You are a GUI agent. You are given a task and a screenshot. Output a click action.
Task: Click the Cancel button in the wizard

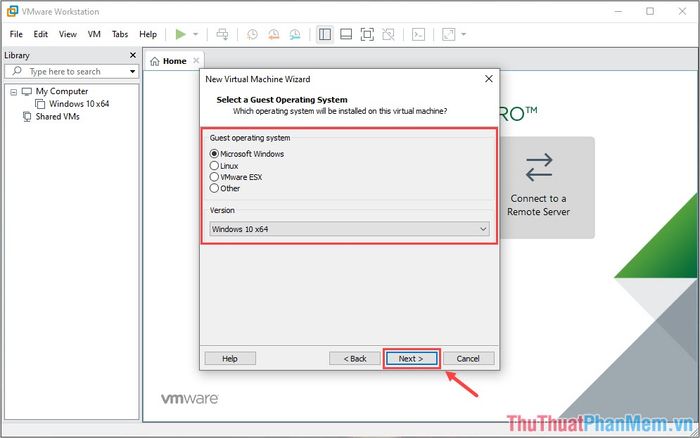468,359
